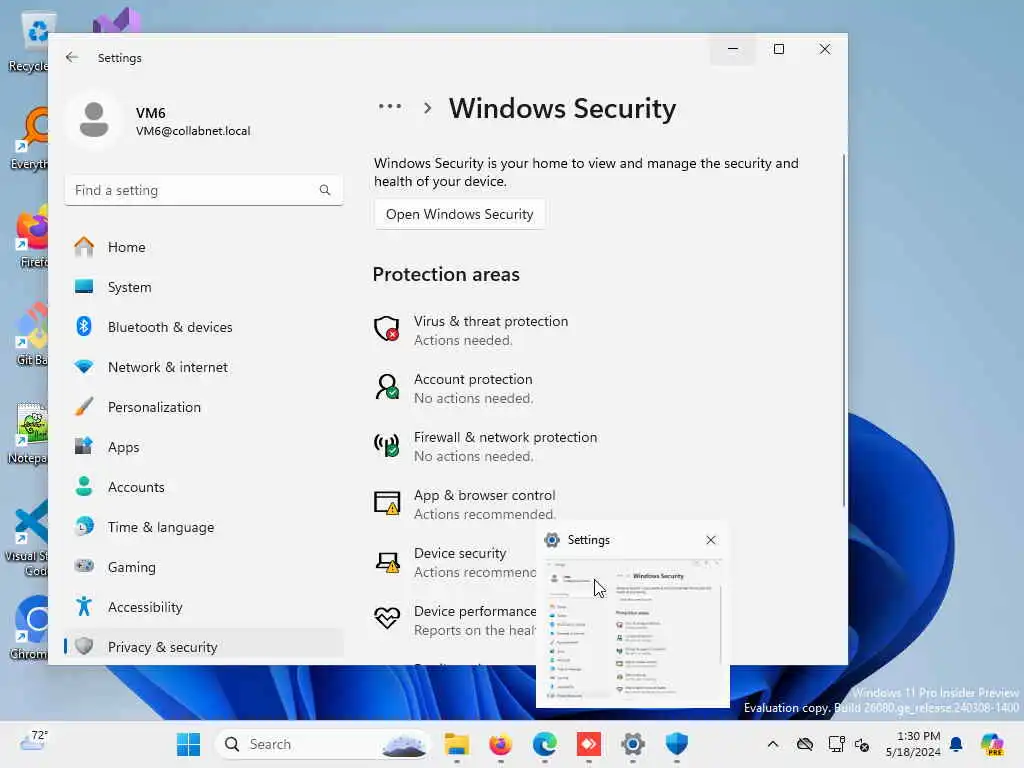Click the Home house icon

point(84,247)
